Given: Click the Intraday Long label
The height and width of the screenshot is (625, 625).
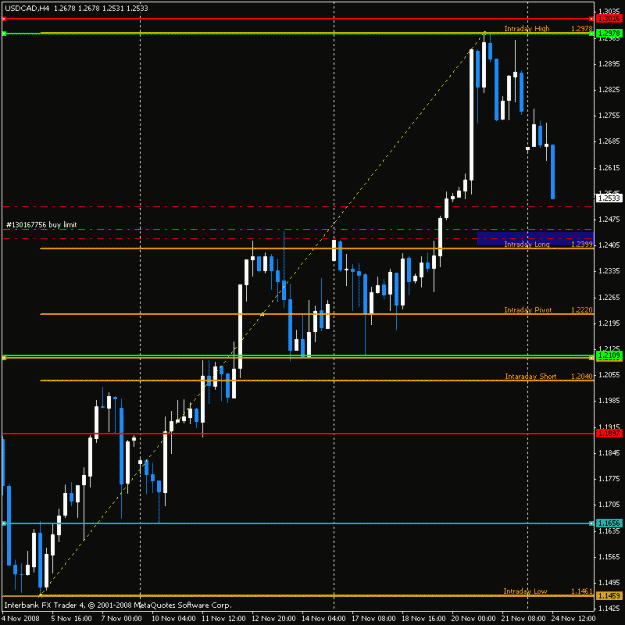Looking at the screenshot, I should (x=527, y=244).
